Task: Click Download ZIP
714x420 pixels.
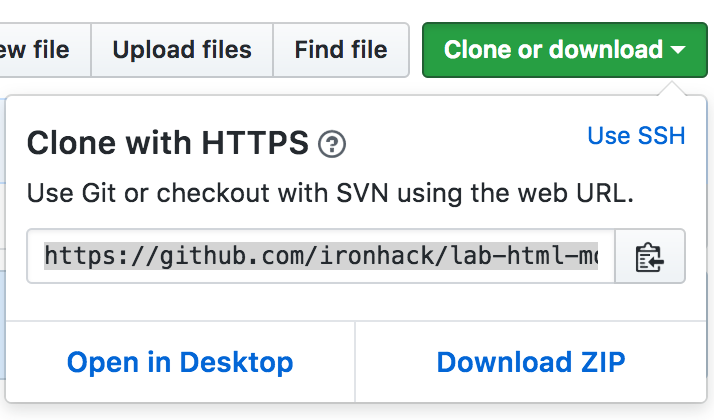Action: coord(531,362)
